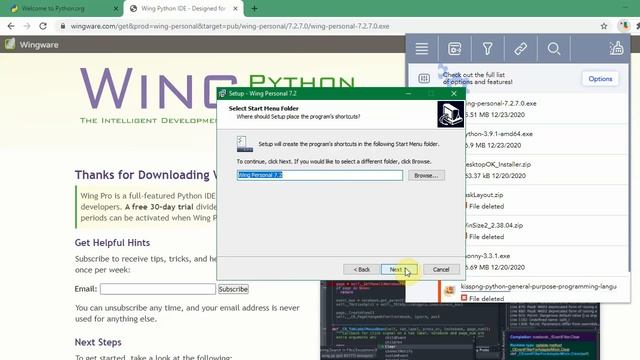640x360 pixels.
Task: Click Browse to choose a folder
Action: pos(426,176)
